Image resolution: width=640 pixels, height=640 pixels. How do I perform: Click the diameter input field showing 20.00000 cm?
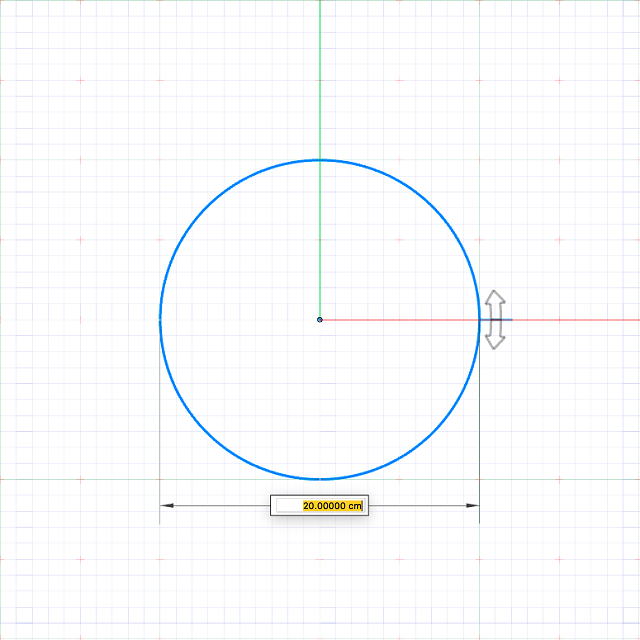click(x=319, y=505)
